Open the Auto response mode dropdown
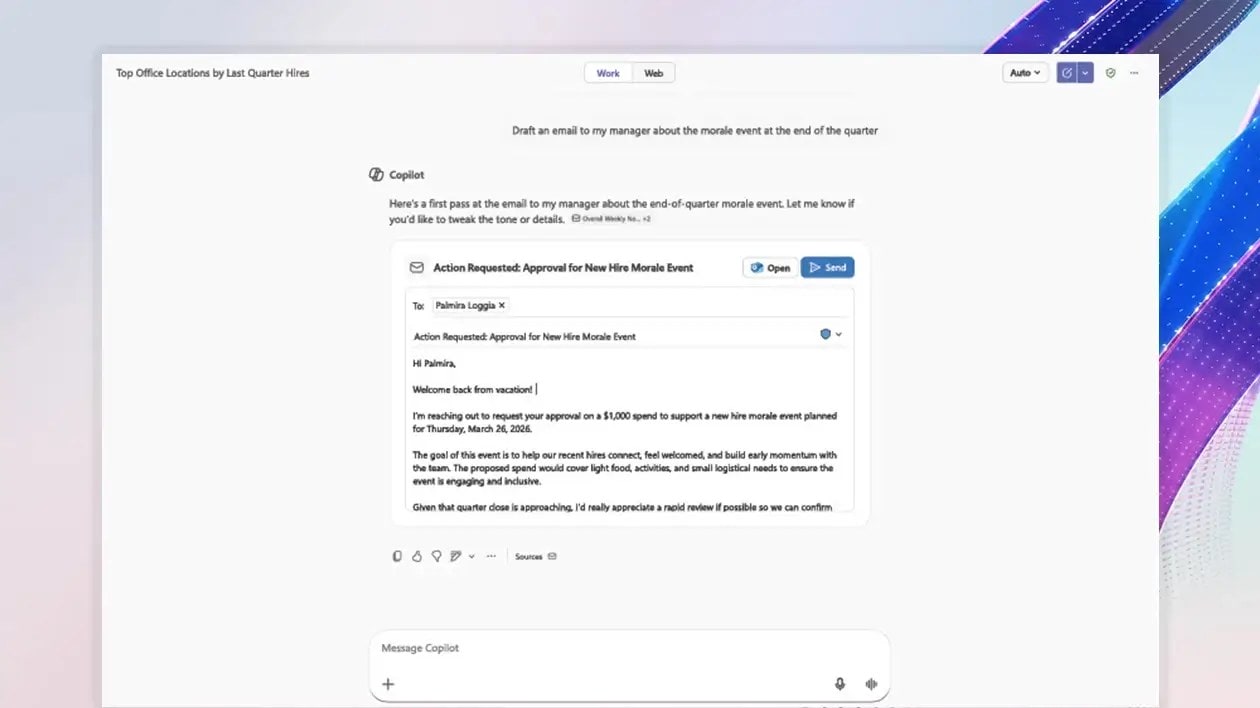The image size is (1260, 708). point(1023,72)
